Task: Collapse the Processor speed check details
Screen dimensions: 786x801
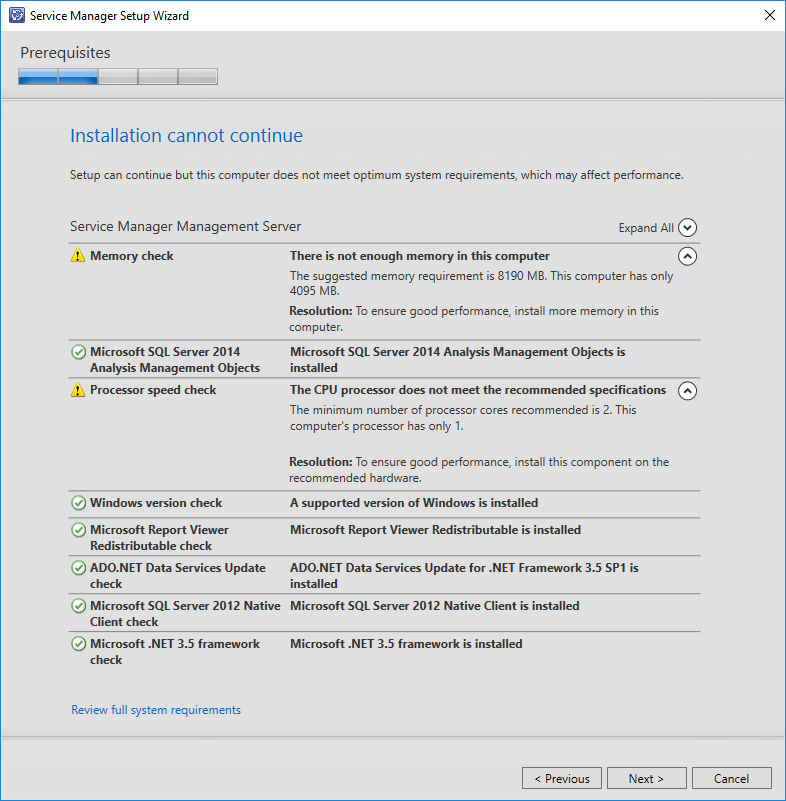Action: (687, 391)
